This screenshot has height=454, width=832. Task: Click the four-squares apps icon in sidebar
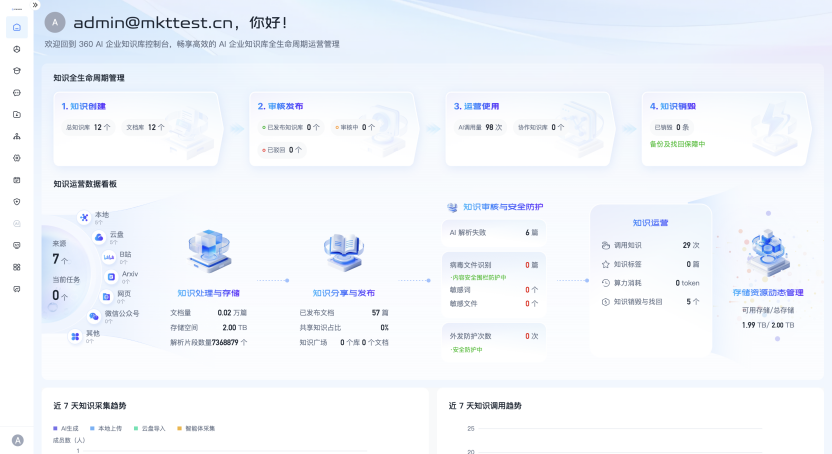pos(17,267)
